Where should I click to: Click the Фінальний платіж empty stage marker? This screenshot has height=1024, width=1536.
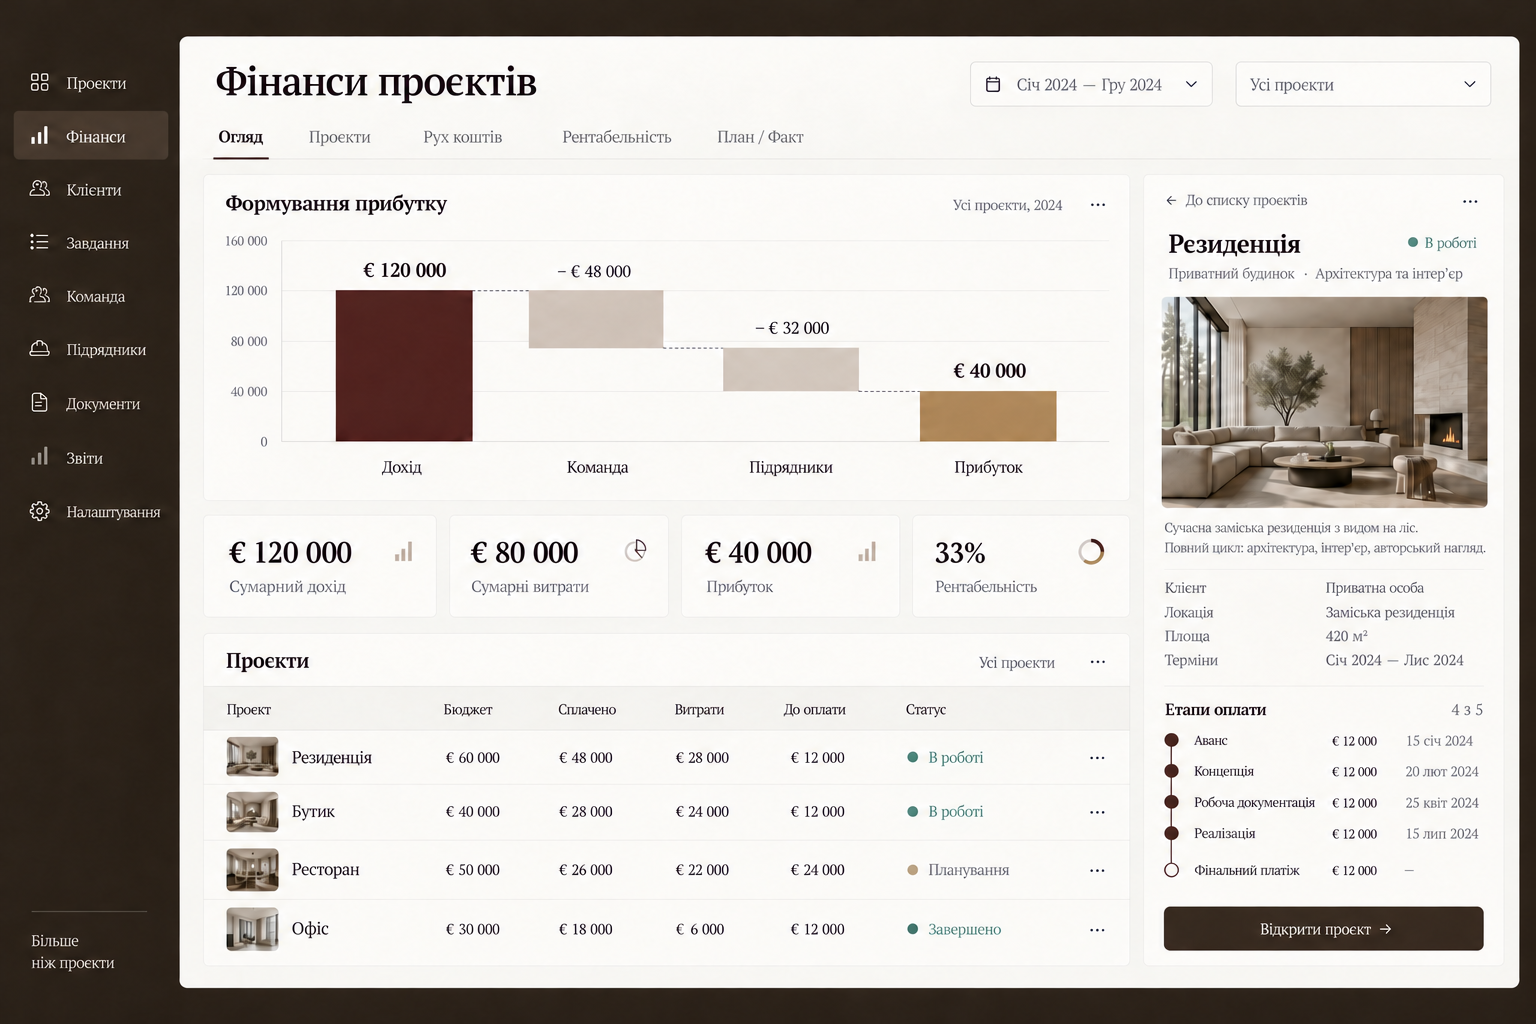[1171, 870]
